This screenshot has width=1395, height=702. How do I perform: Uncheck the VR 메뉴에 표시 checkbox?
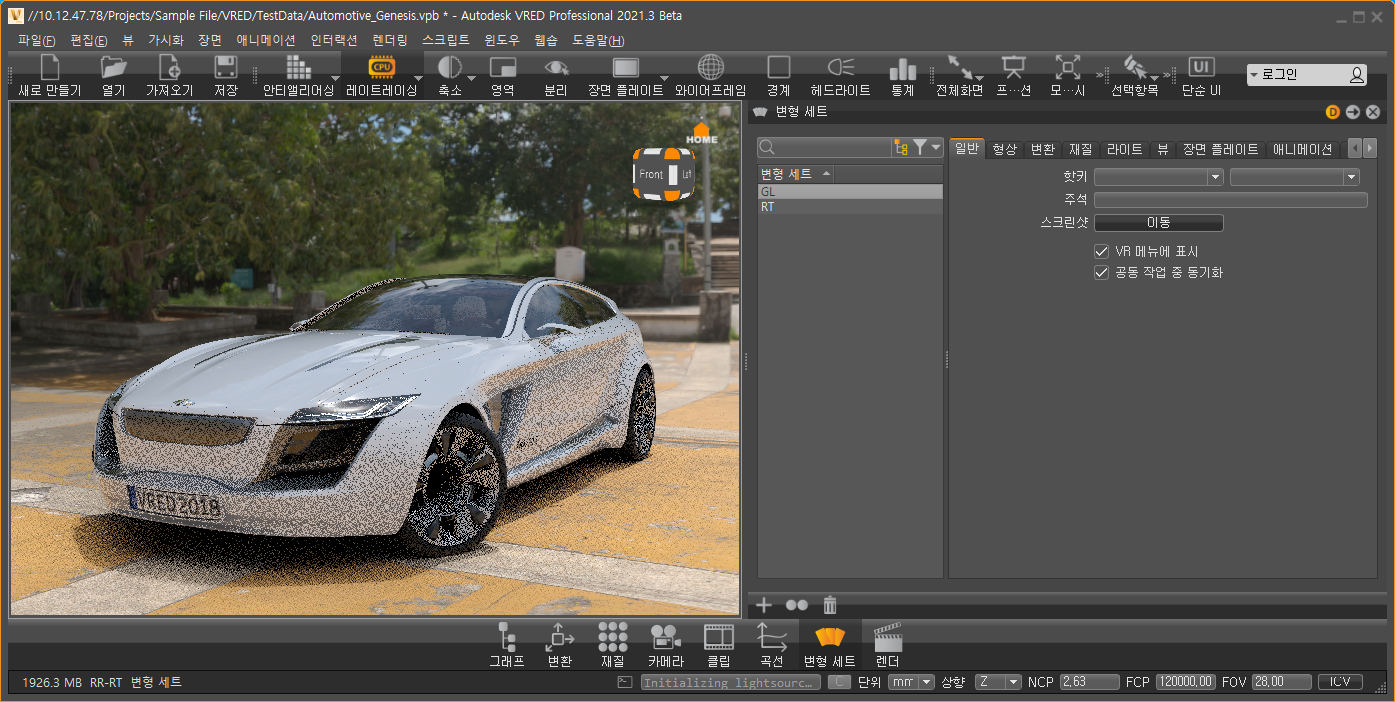tap(1102, 252)
